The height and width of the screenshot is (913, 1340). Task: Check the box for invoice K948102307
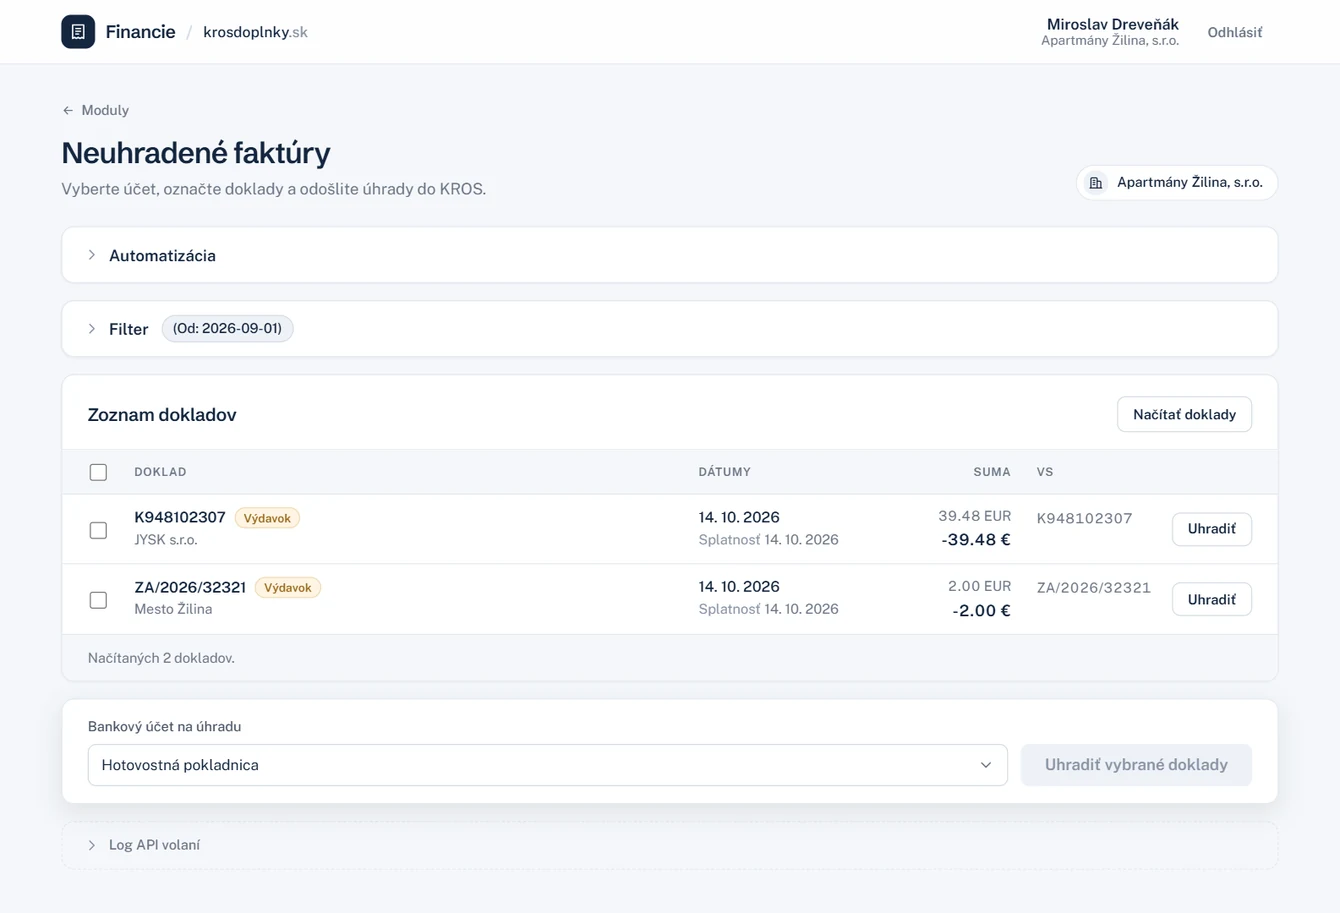click(x=98, y=530)
